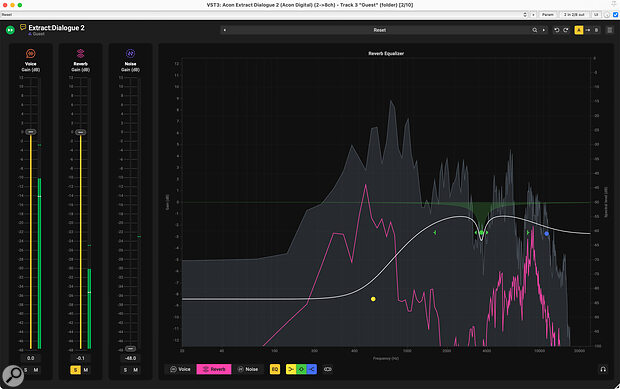The width and height of the screenshot is (620, 389).
Task: Click the blue EQ band node
Action: 546,234
